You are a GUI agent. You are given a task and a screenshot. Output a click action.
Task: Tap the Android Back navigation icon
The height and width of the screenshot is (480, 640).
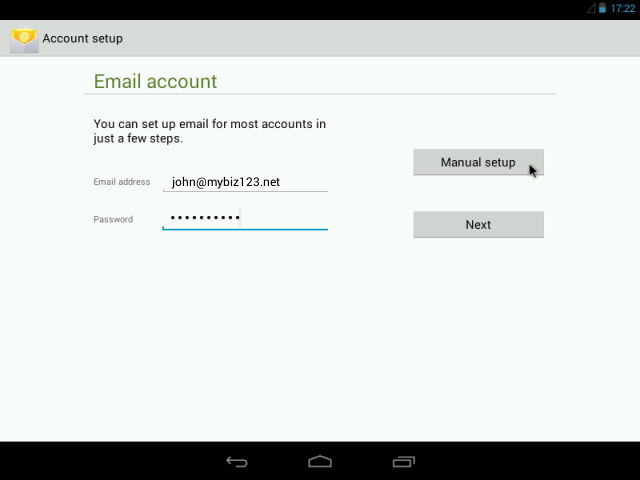237,462
